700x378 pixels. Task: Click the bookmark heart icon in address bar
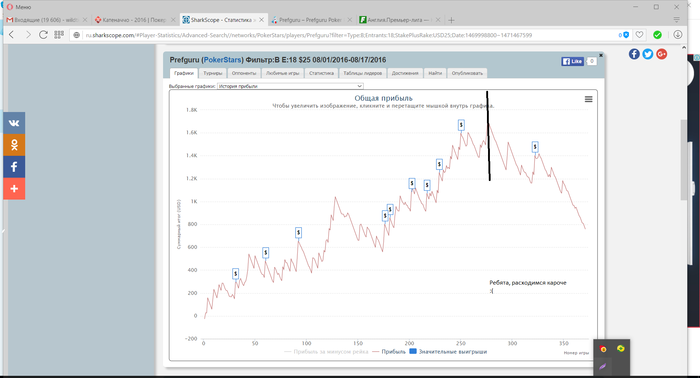[639, 35]
